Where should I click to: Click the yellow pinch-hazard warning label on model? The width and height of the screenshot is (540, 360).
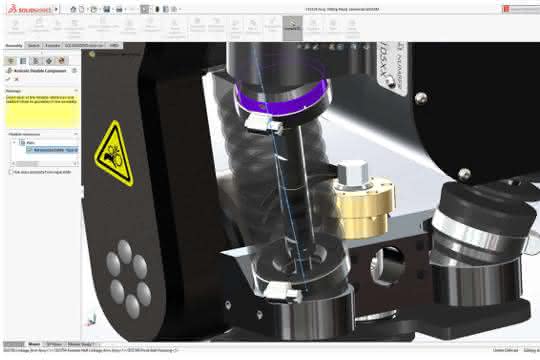[113, 154]
